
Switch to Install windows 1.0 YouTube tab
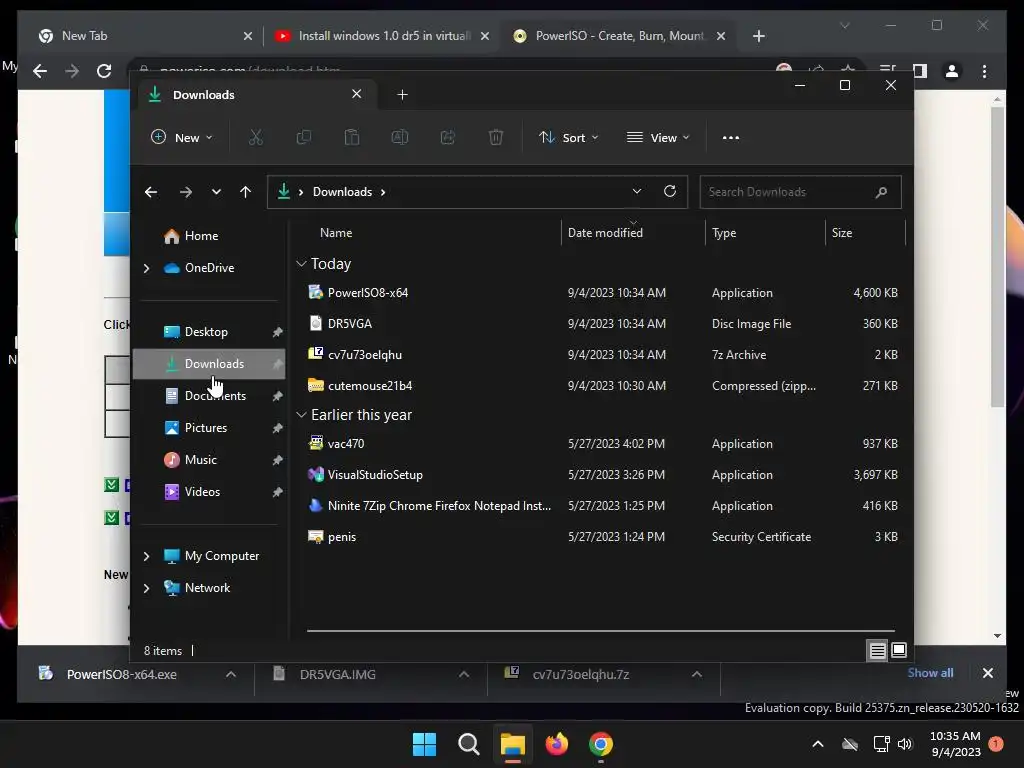click(x=382, y=36)
